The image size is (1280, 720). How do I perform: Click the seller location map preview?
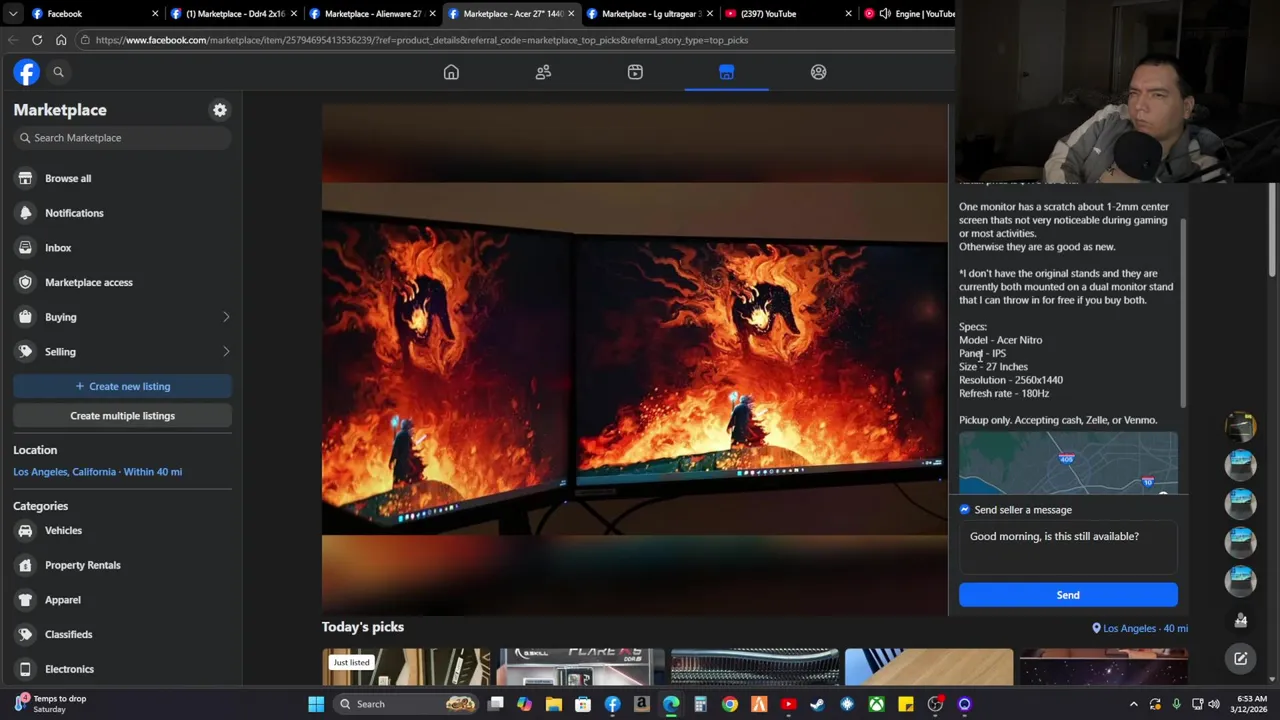click(x=1068, y=463)
